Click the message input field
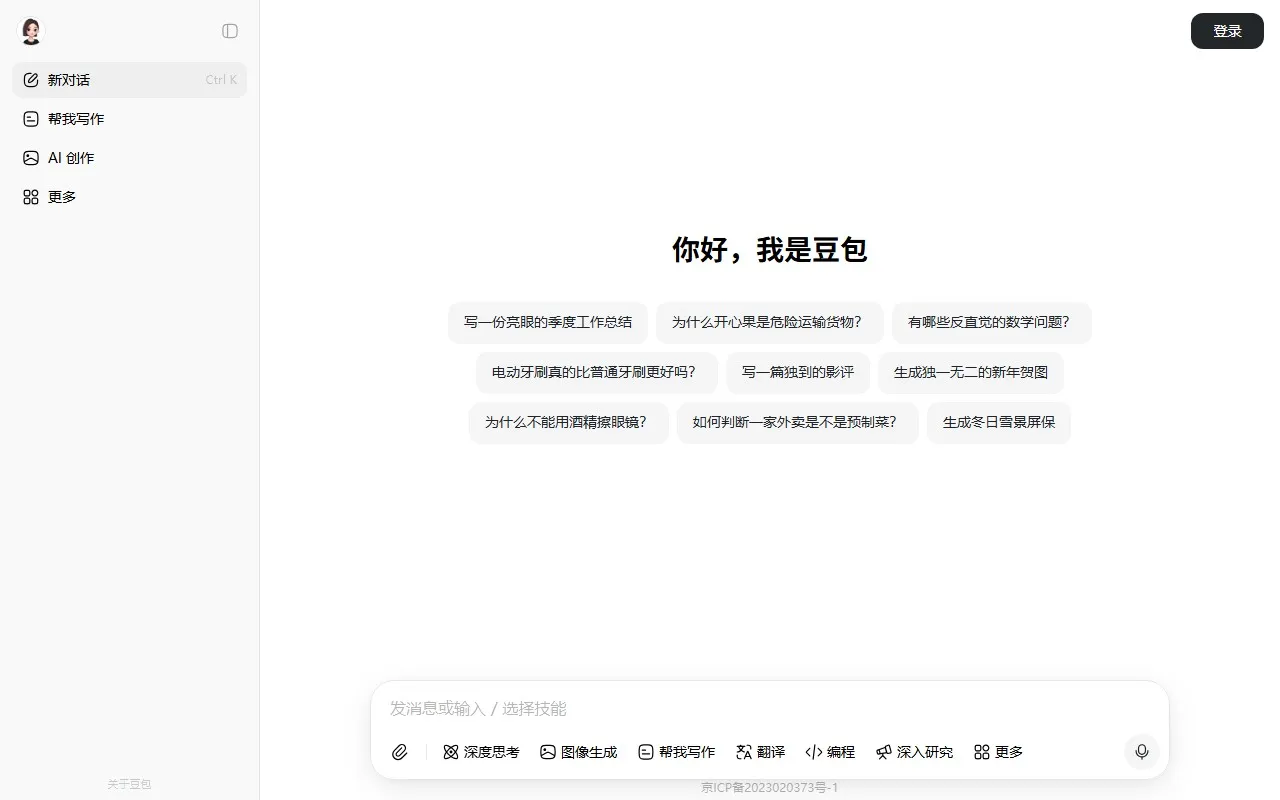1280x800 pixels. click(700, 709)
